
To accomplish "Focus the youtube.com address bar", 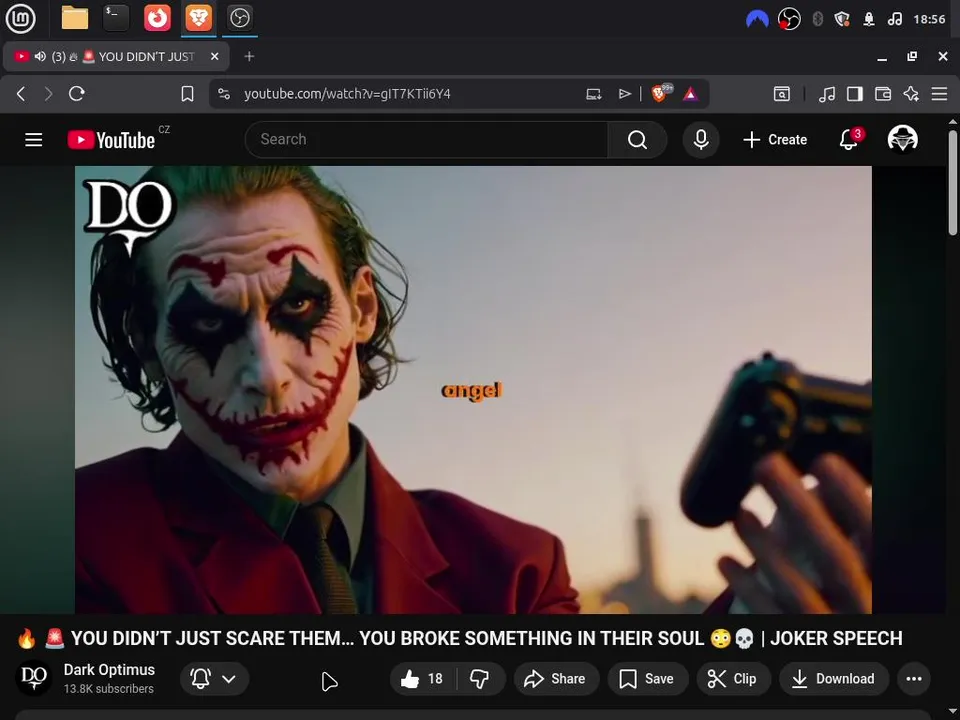I will tap(347, 94).
